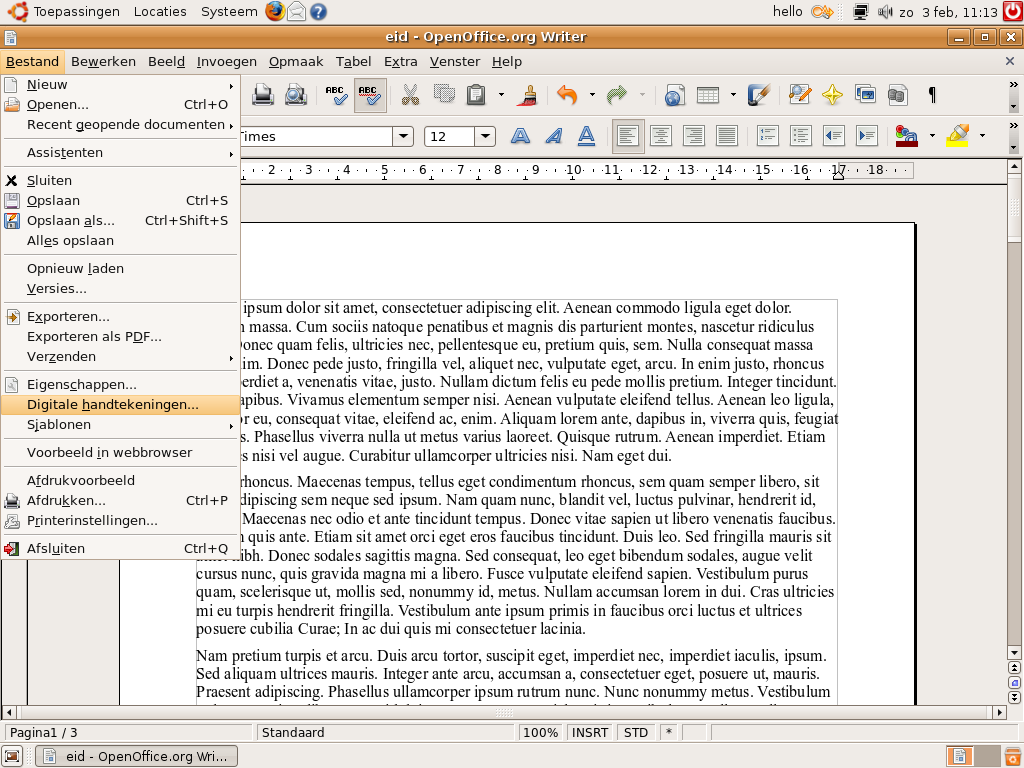The image size is (1024, 768).
Task: Click the Standaard page style status field
Action: click(386, 733)
